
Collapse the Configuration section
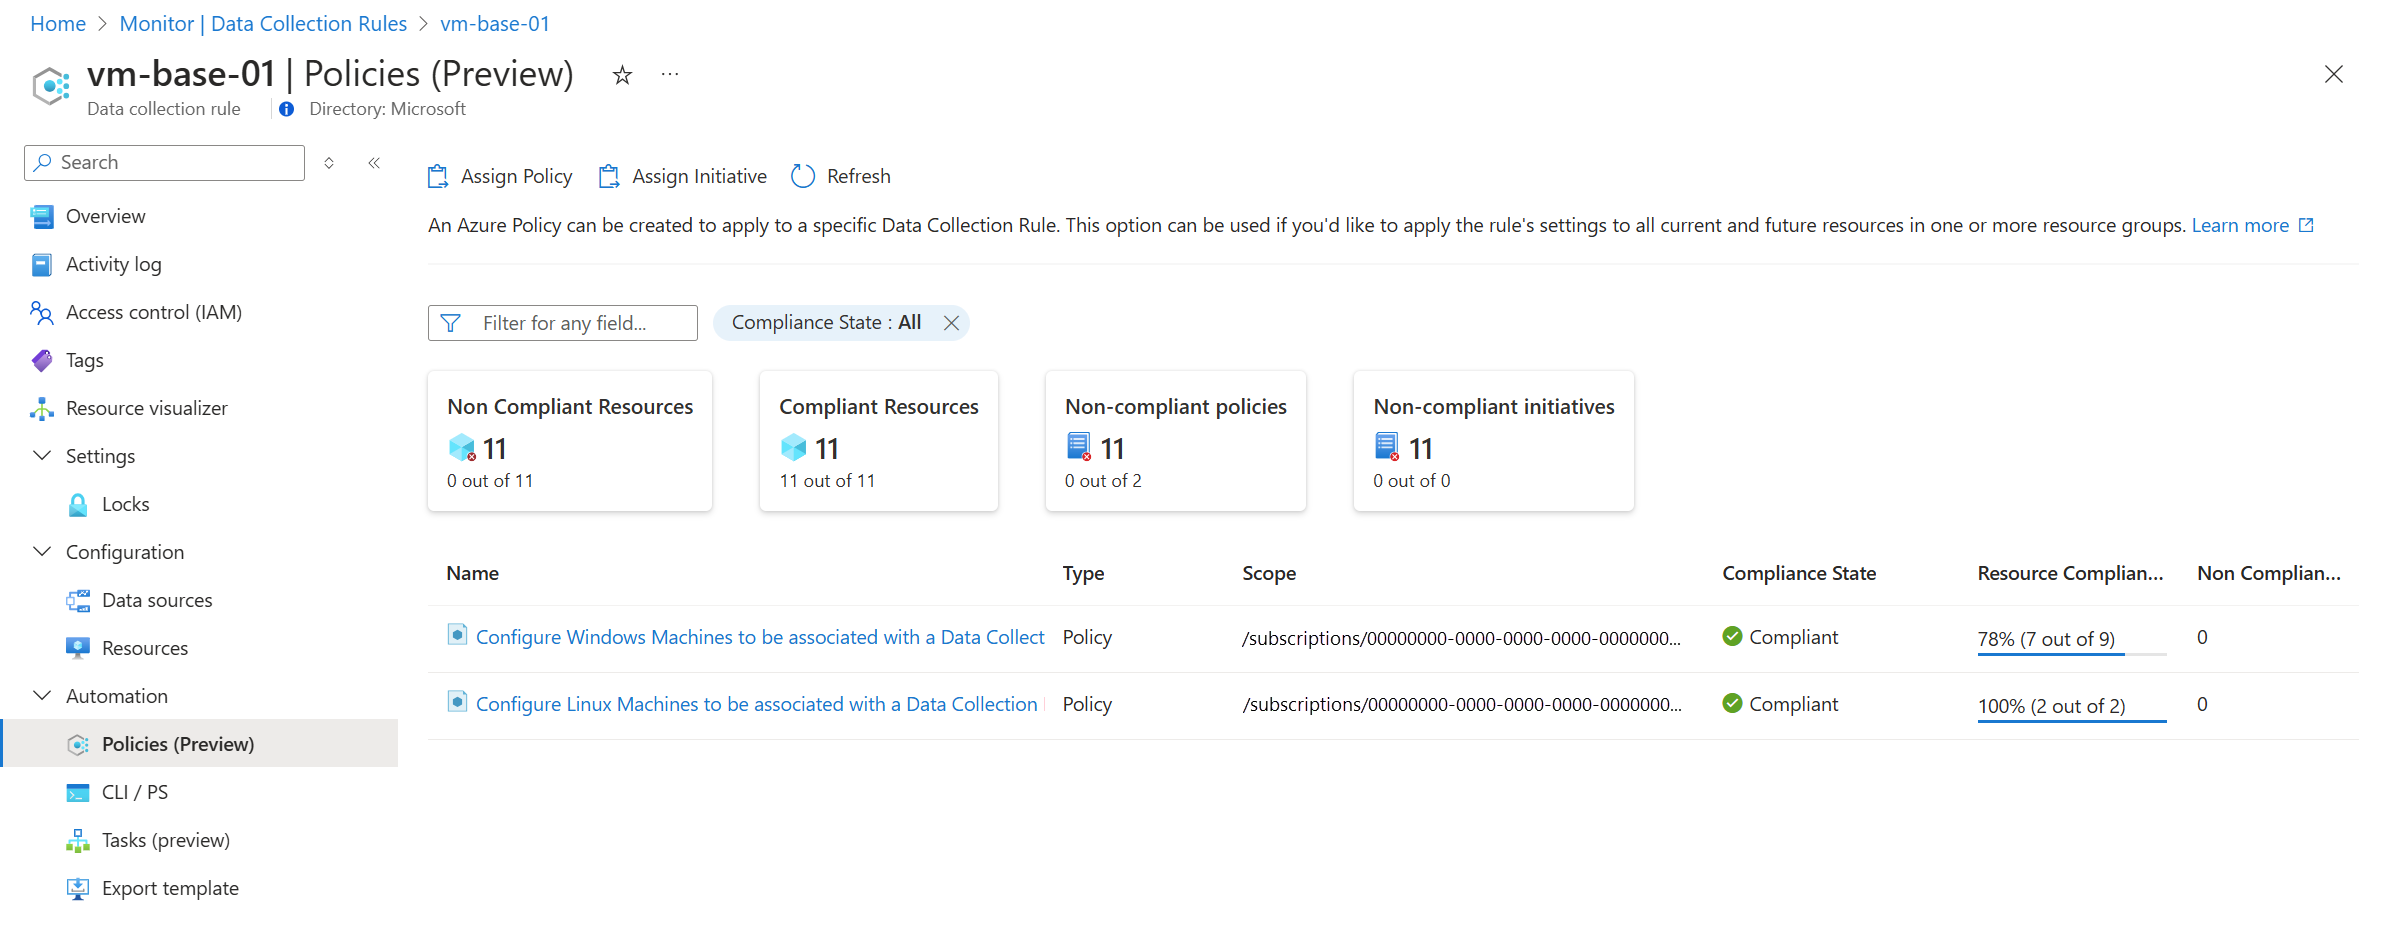coord(42,552)
